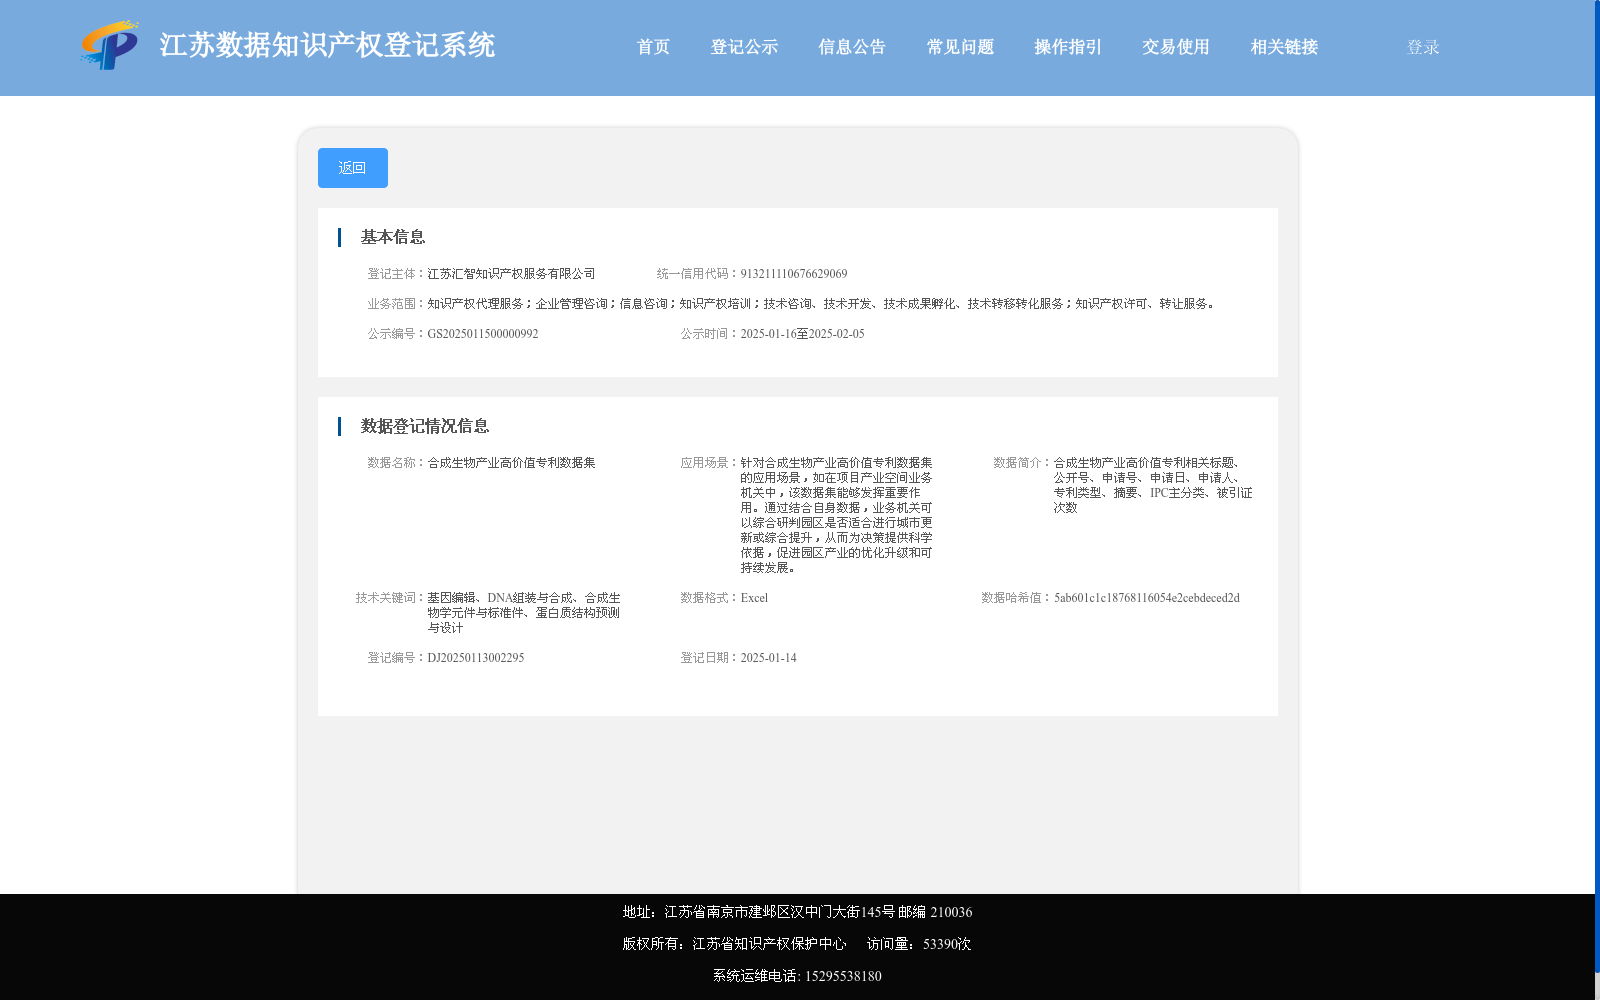Select hash value 5ab601c1c18768116054e2cebdeced2d

[x=1147, y=598]
